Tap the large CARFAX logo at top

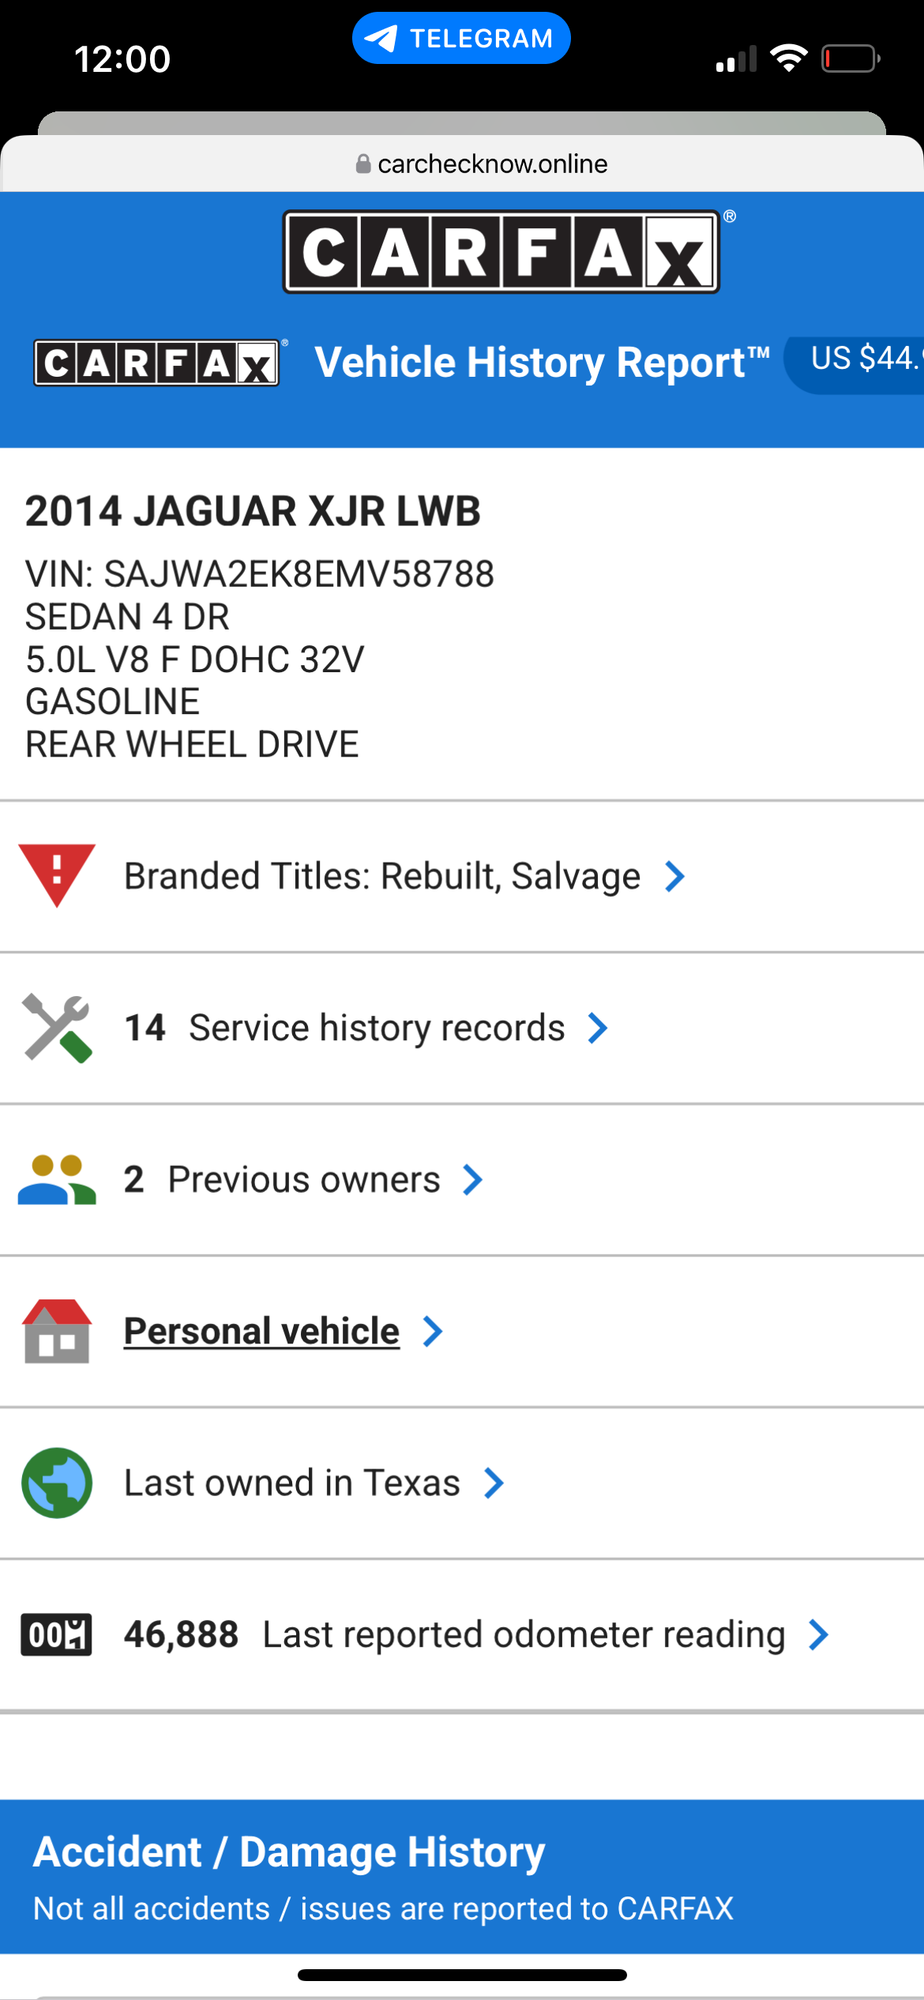(501, 252)
